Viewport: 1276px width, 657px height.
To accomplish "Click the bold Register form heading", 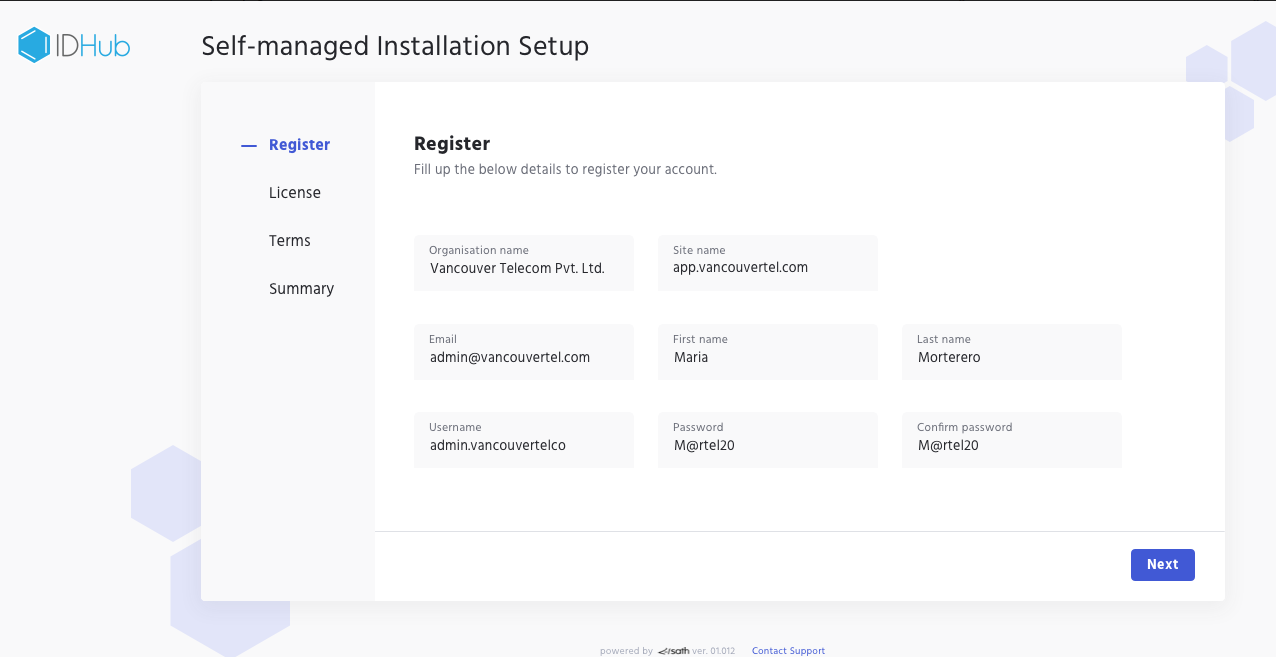I will [452, 143].
